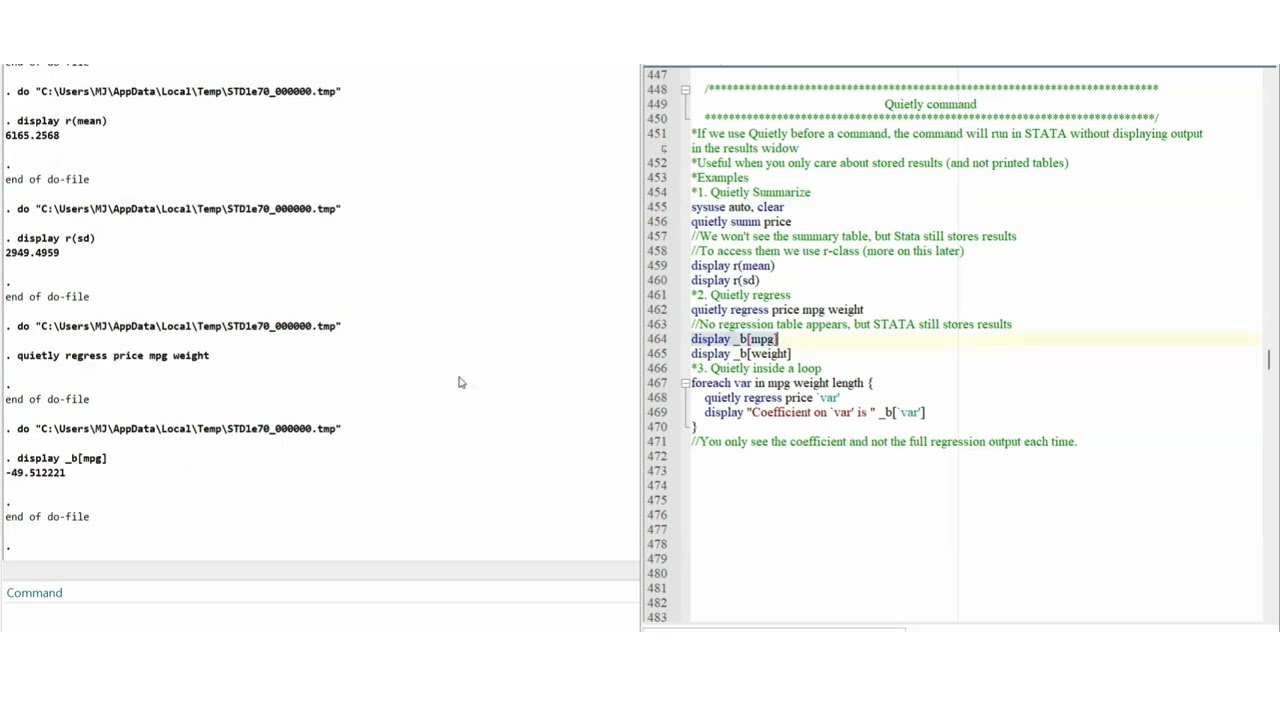
Task: Place cursor on 'quietly summ price' line
Action: click(741, 222)
